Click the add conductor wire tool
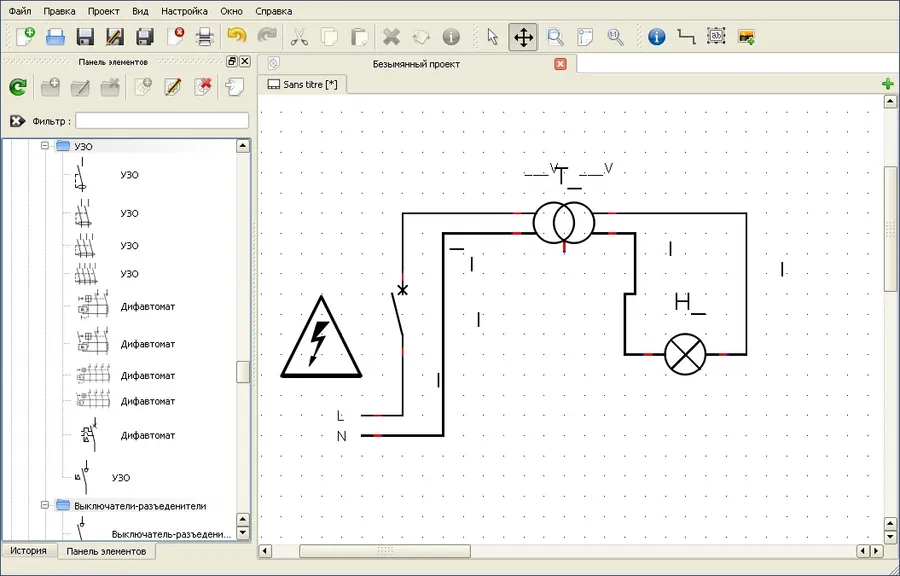This screenshot has width=900, height=576. click(x=686, y=37)
